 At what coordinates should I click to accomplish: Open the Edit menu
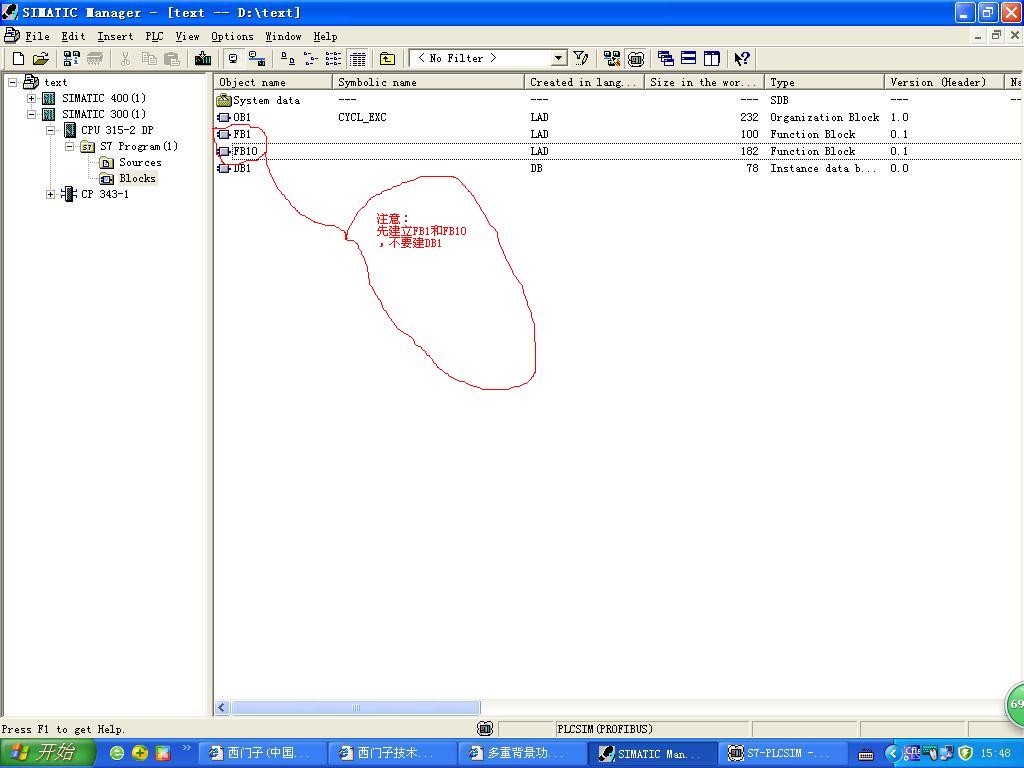pyautogui.click(x=74, y=37)
